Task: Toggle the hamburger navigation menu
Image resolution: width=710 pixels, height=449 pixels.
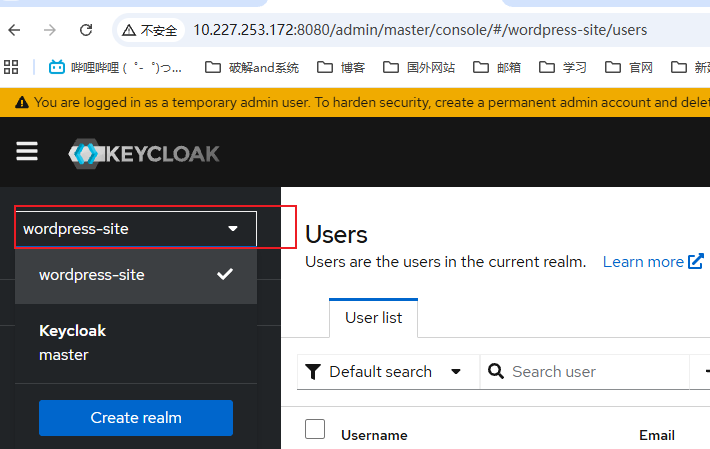Action: pos(27,151)
